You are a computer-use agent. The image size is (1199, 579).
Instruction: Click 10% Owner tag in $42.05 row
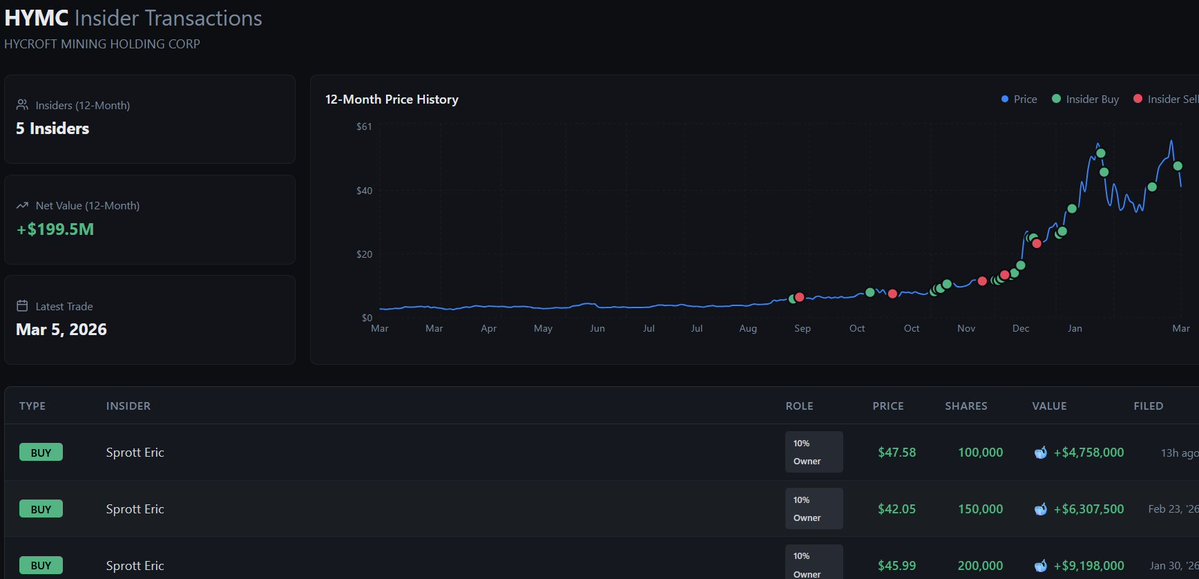click(x=814, y=509)
